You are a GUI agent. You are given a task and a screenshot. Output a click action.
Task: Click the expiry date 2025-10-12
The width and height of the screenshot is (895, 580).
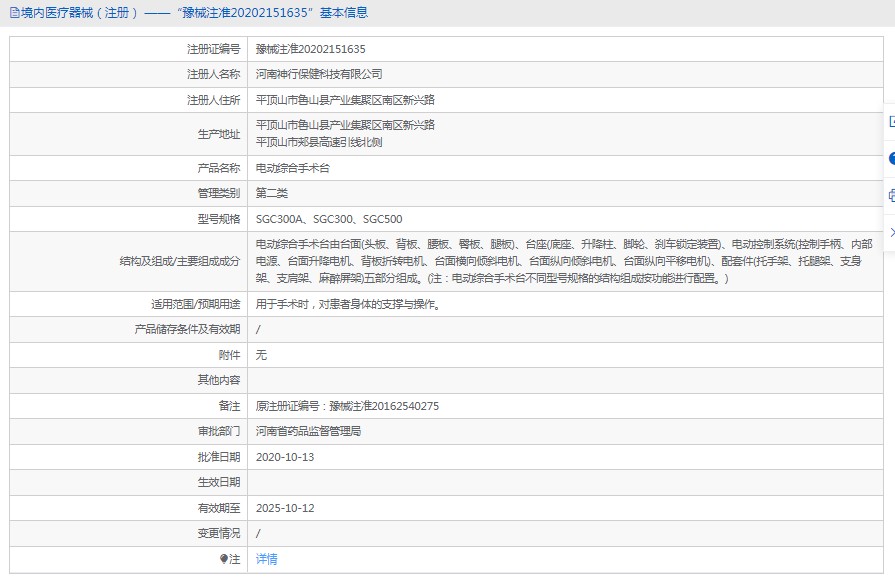[285, 508]
